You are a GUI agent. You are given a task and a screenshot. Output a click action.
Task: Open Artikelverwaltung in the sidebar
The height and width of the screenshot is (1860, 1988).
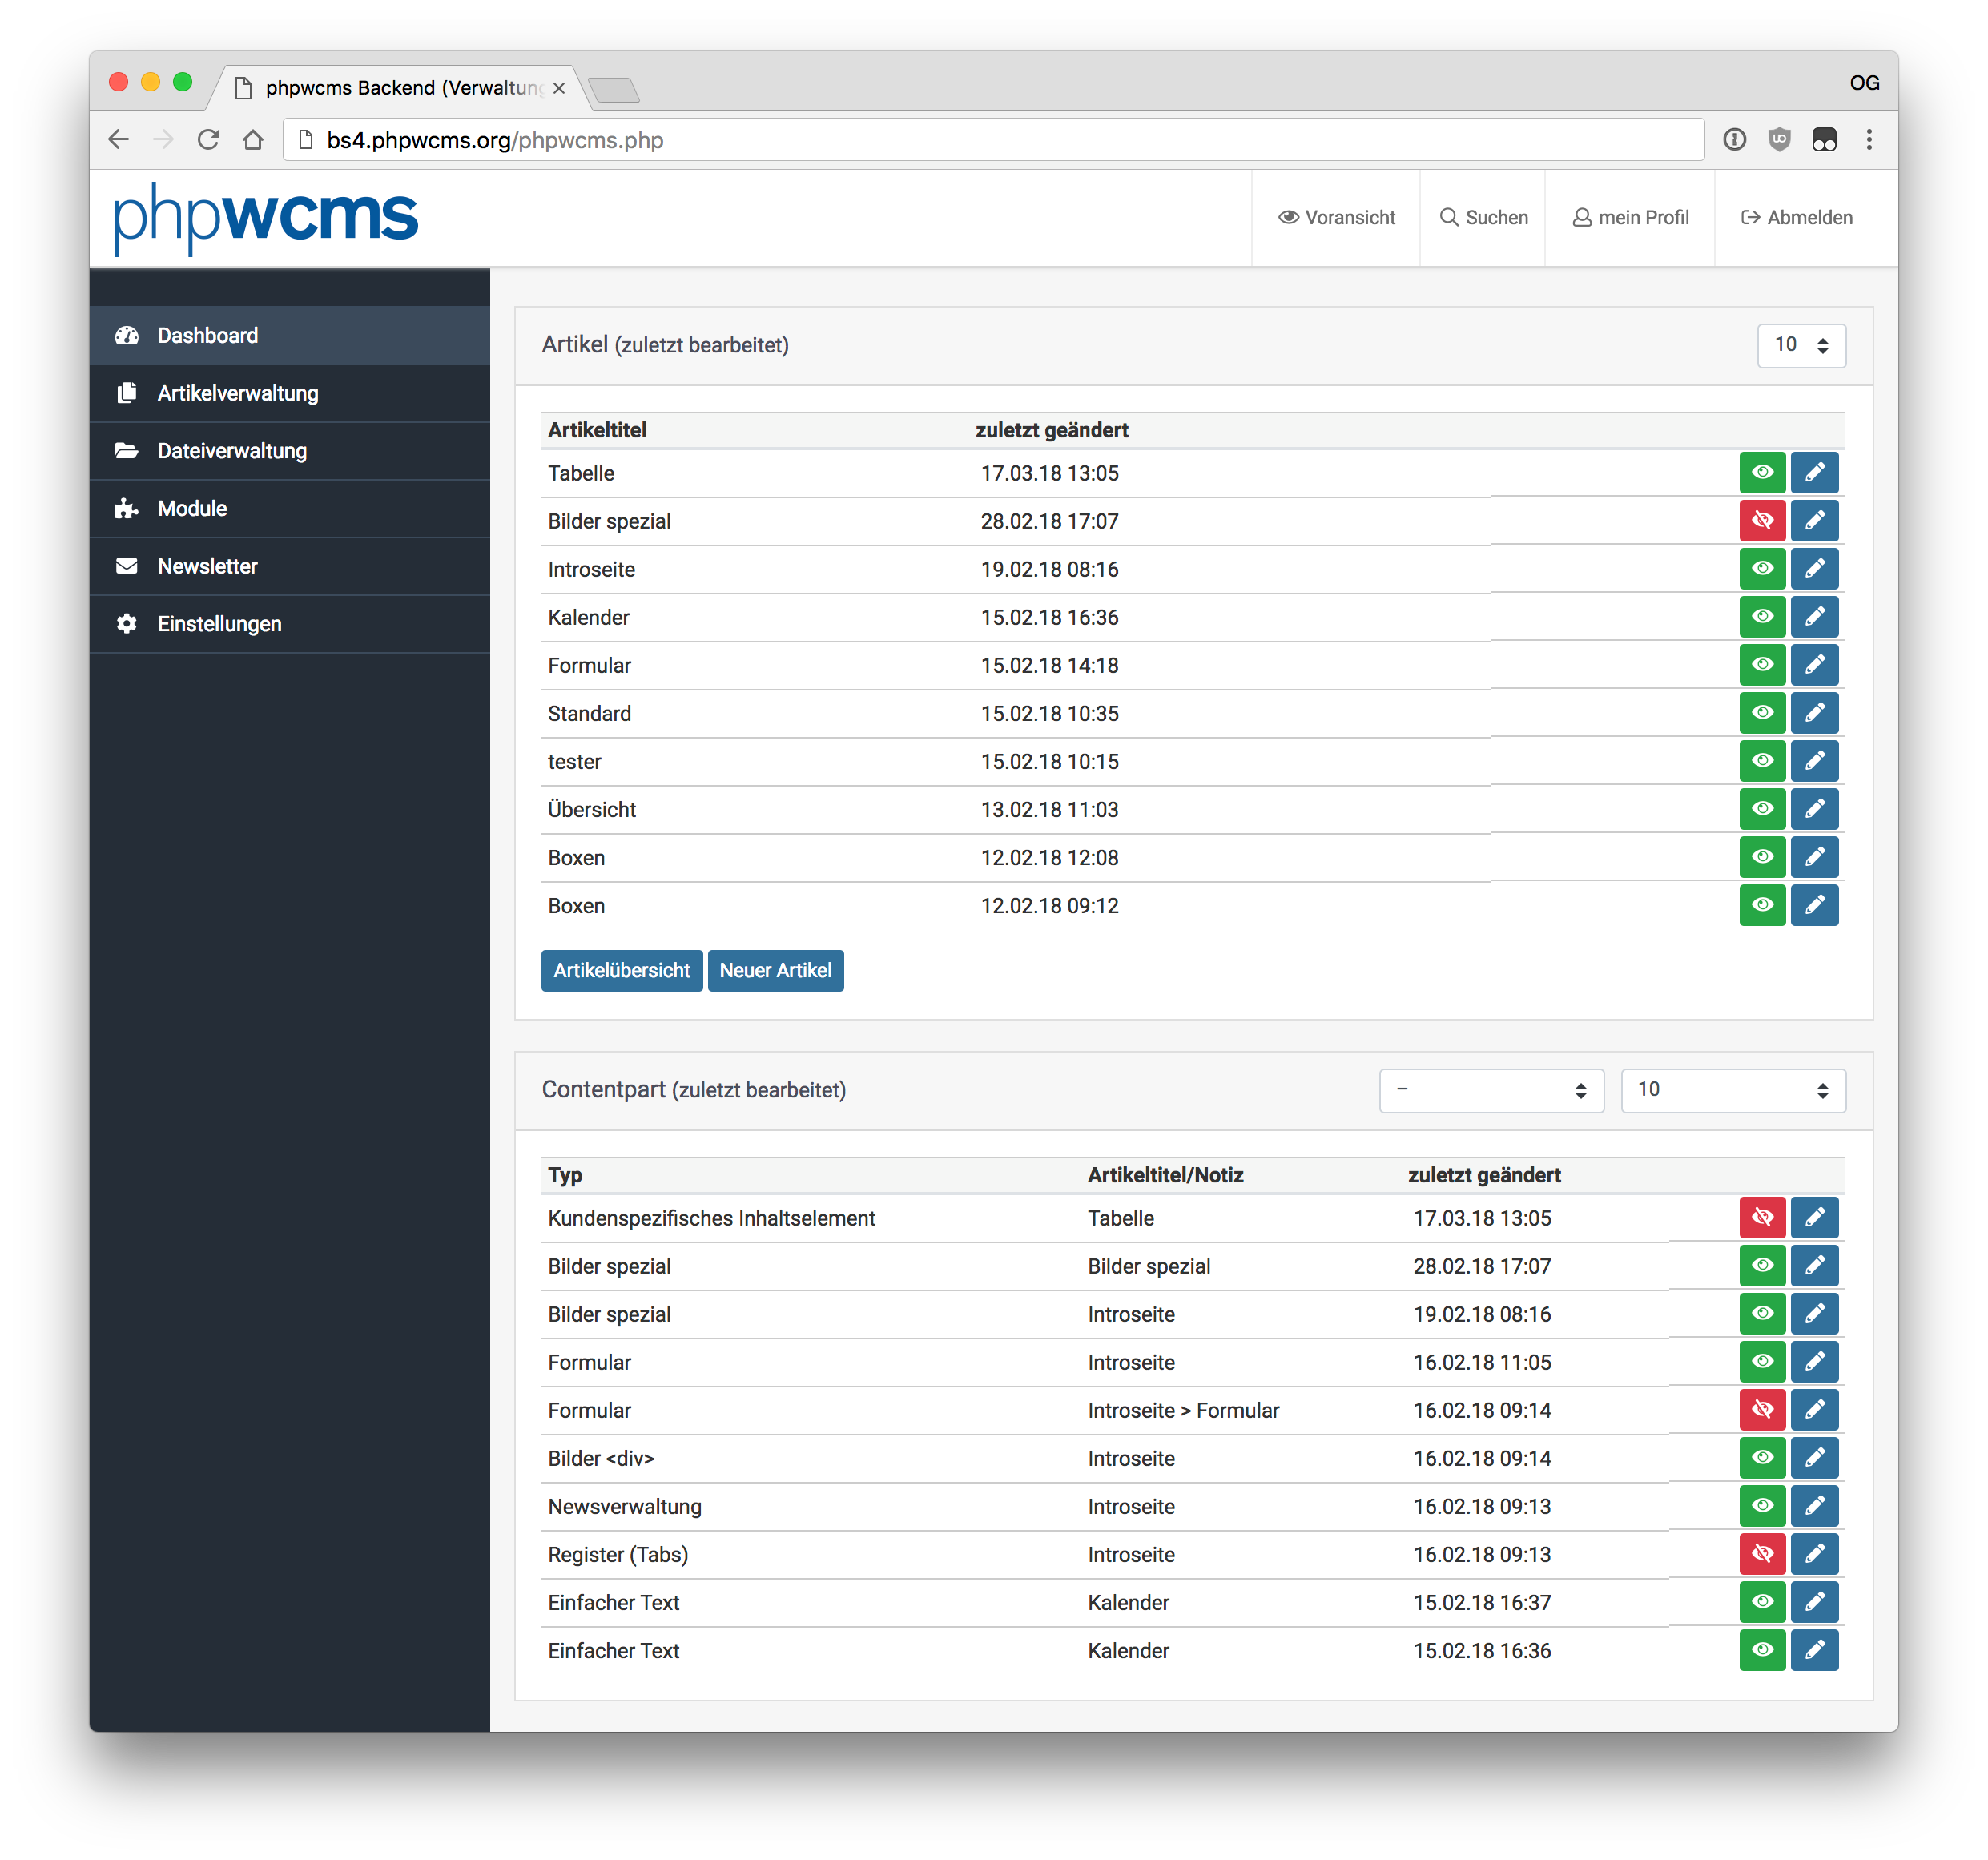(238, 393)
